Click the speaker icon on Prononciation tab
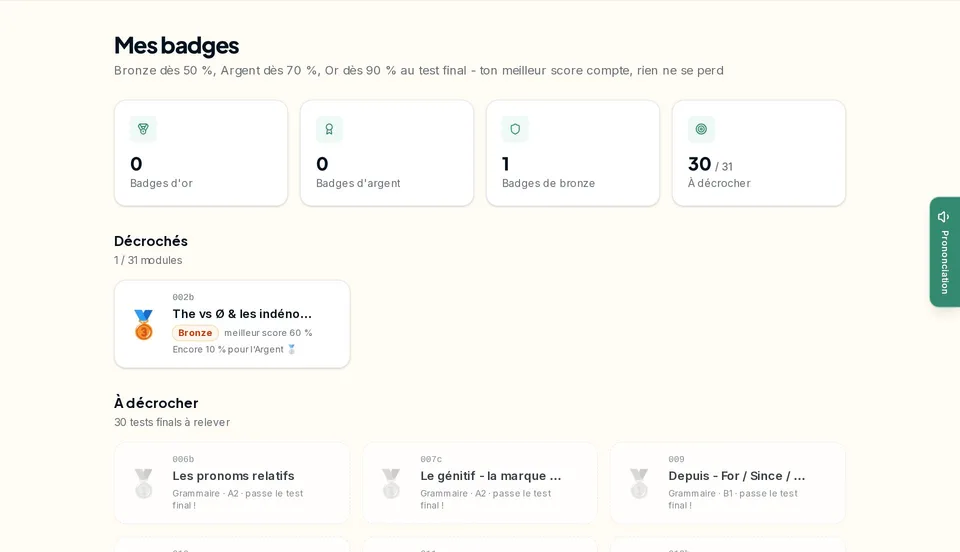 (943, 217)
